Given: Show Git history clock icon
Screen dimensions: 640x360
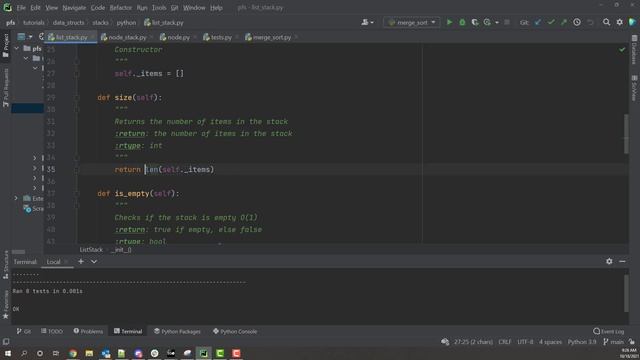Looking at the screenshot, I should click(577, 22).
